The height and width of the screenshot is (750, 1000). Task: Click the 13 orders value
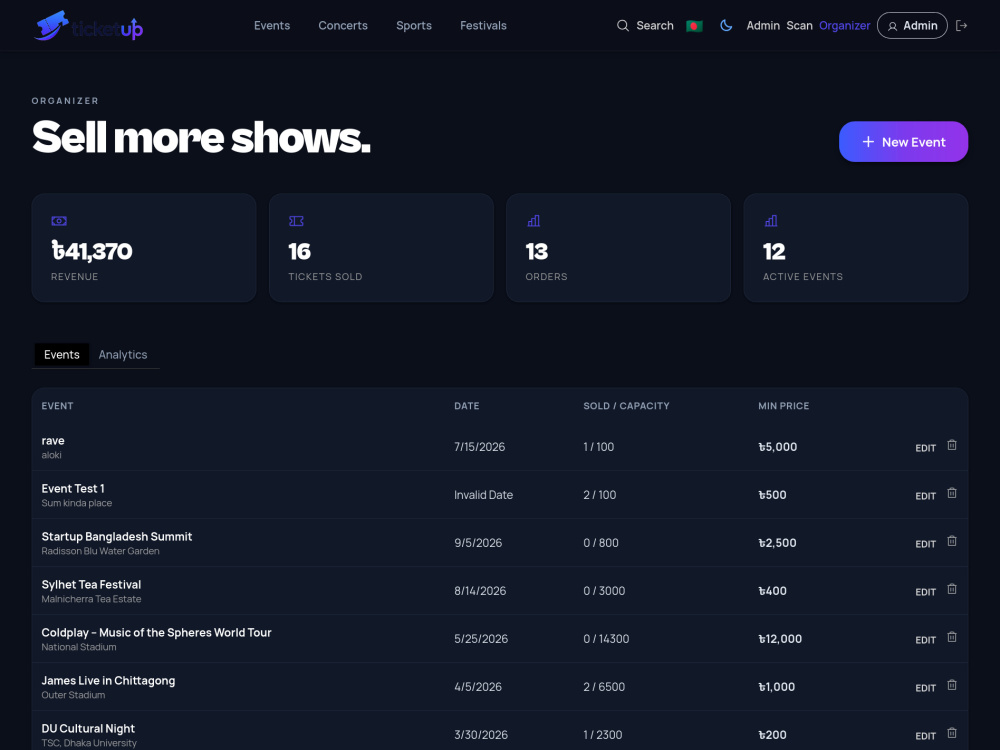(536, 251)
